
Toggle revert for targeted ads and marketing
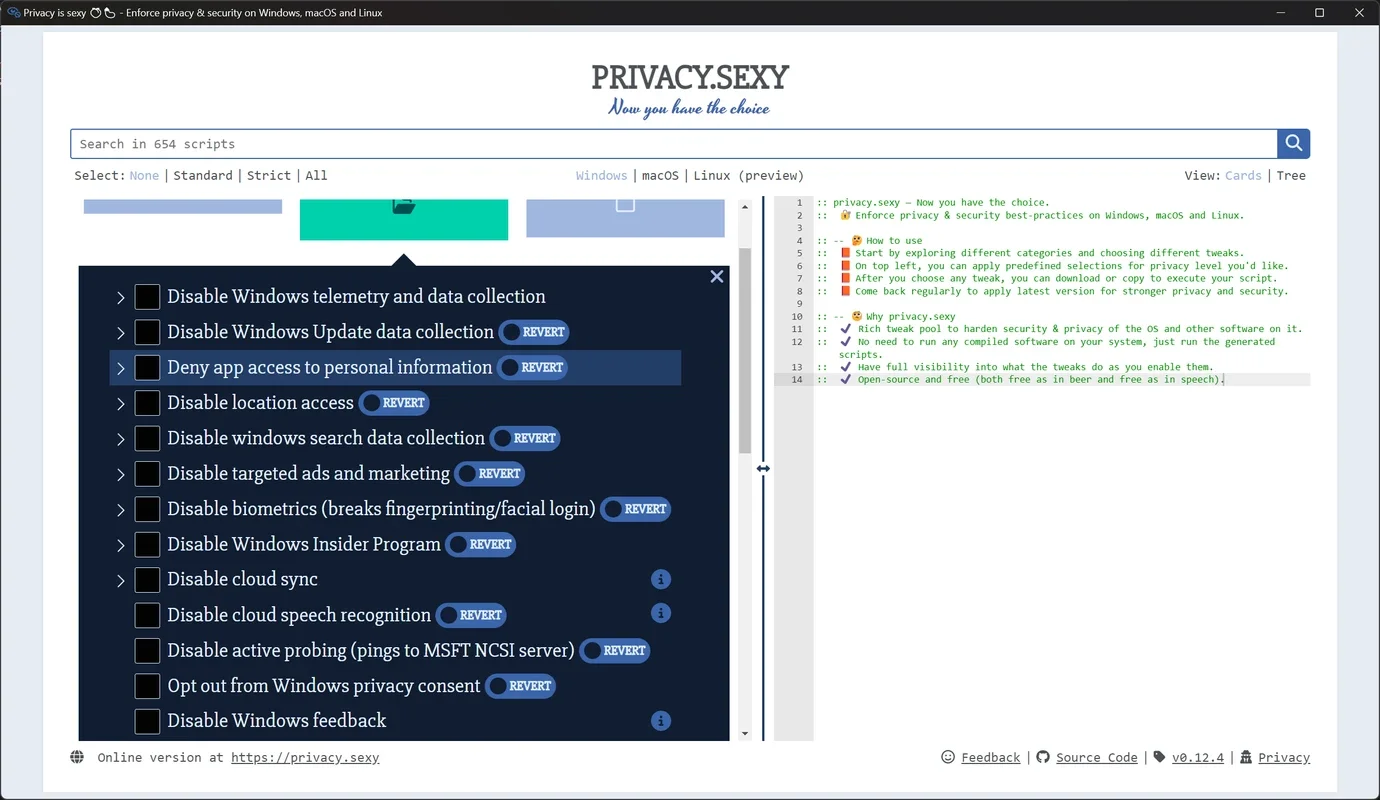coord(490,473)
